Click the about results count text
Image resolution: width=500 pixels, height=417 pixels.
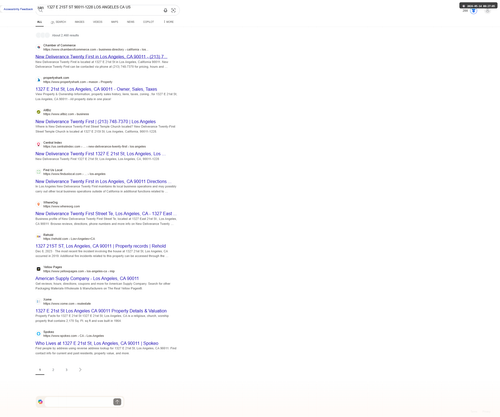(x=65, y=35)
